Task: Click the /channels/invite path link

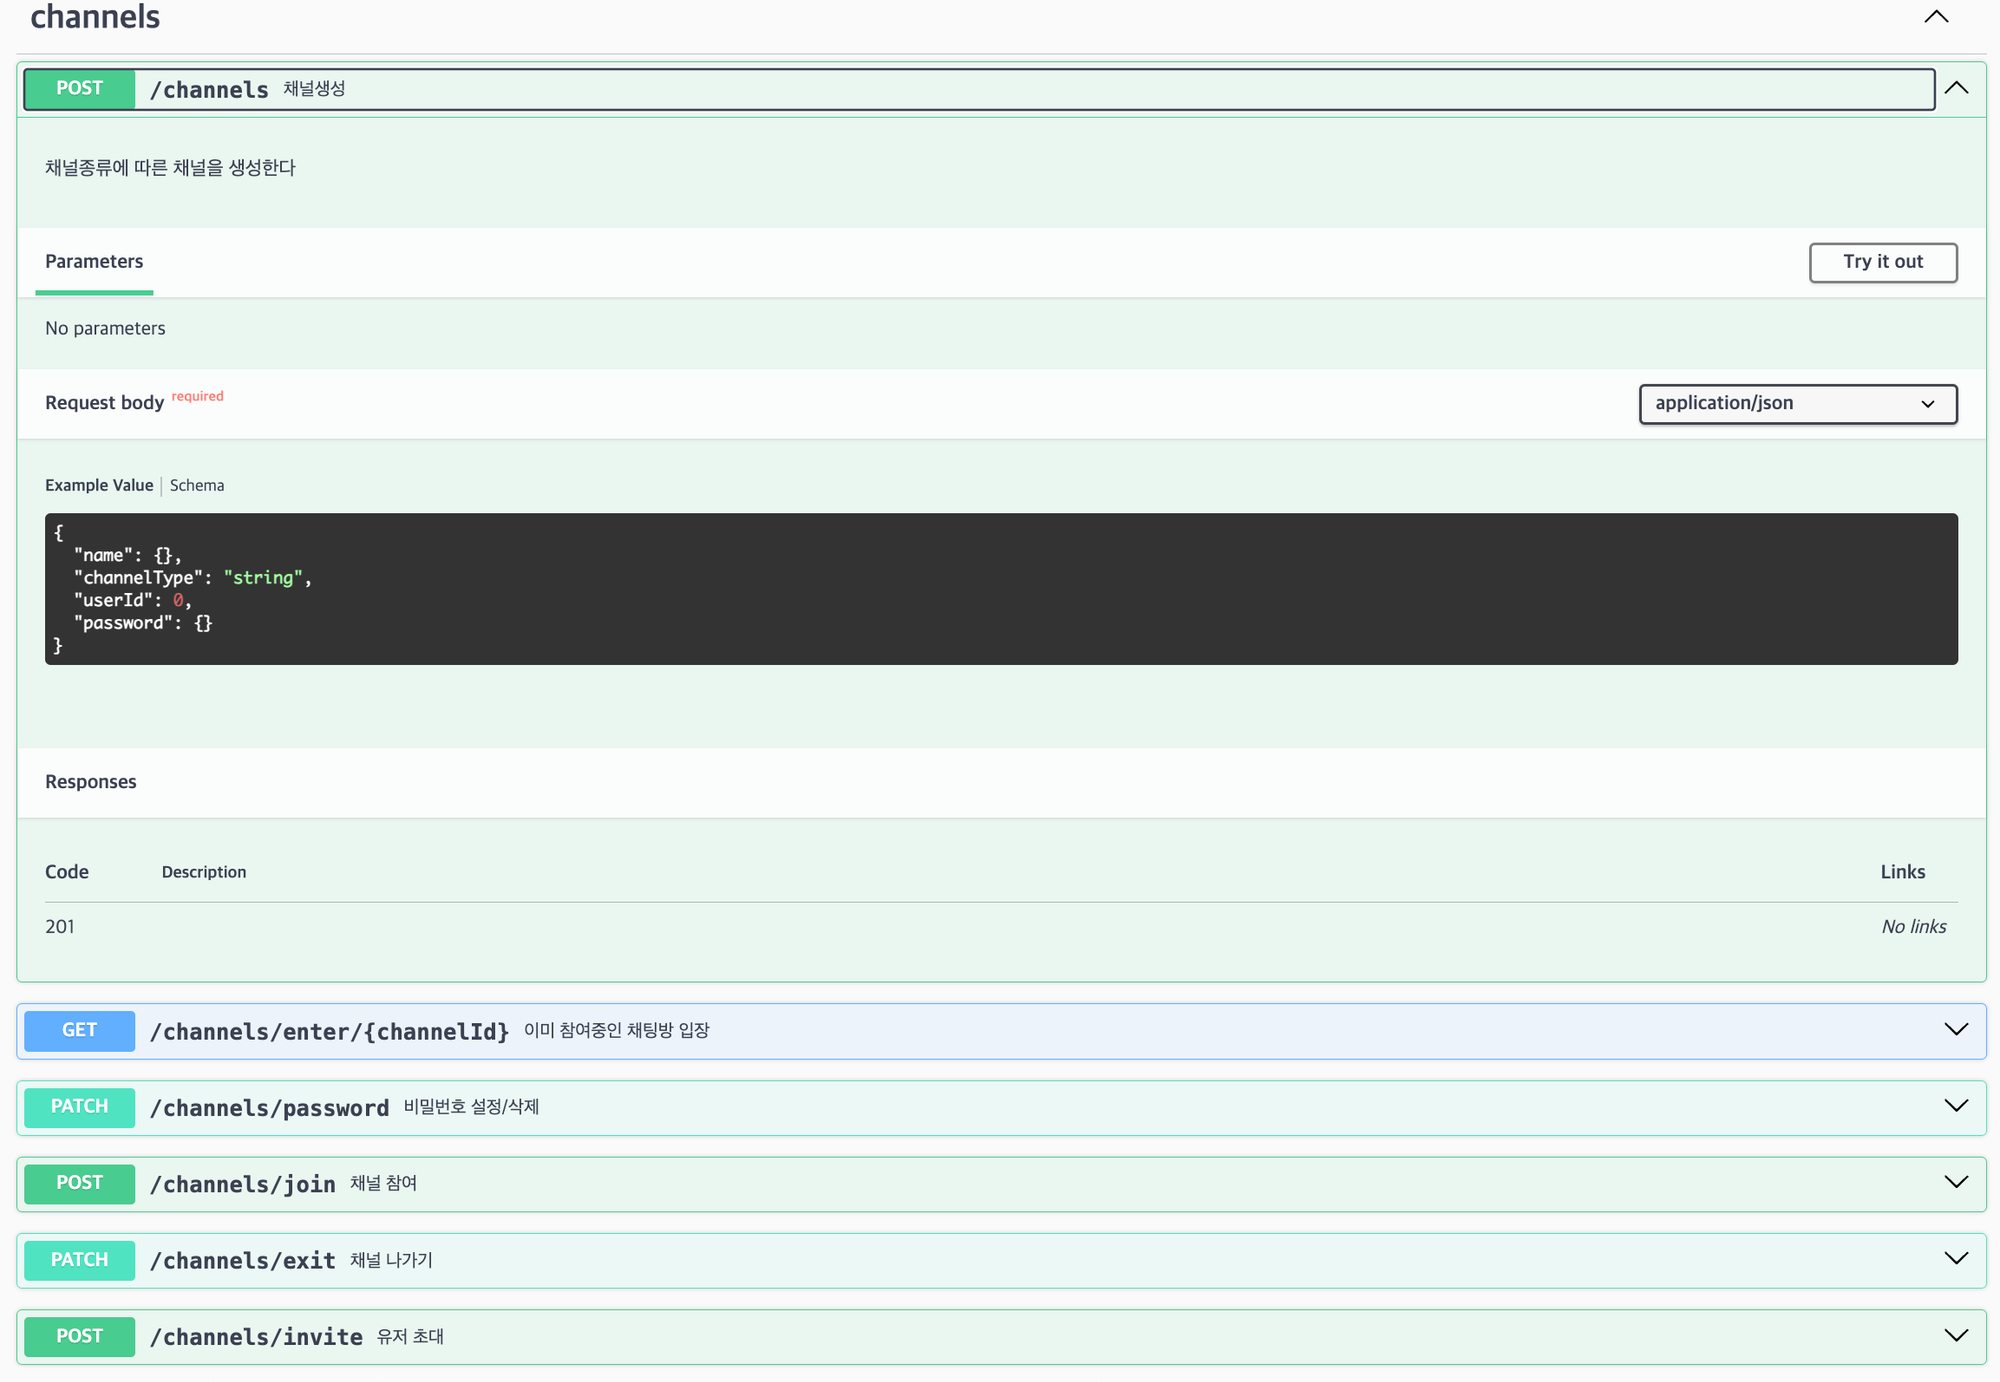Action: click(256, 1337)
